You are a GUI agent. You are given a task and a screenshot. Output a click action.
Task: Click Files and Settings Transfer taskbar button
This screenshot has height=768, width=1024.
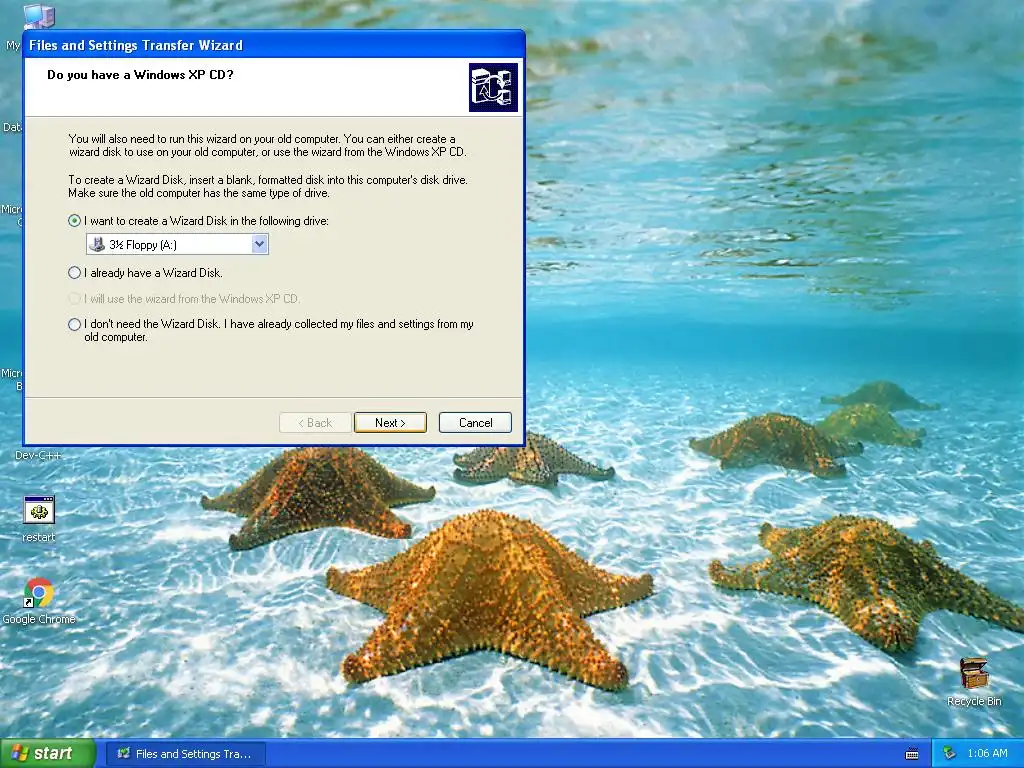(x=186, y=754)
